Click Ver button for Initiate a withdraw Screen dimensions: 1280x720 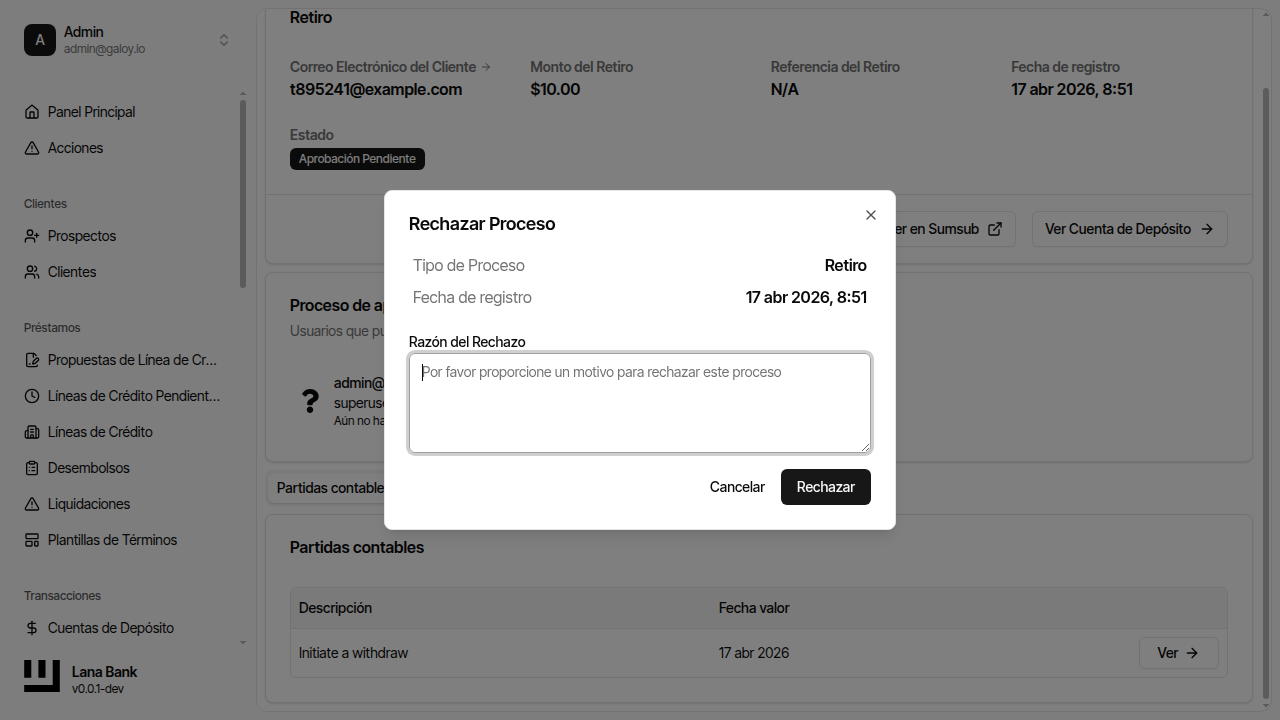point(1178,653)
